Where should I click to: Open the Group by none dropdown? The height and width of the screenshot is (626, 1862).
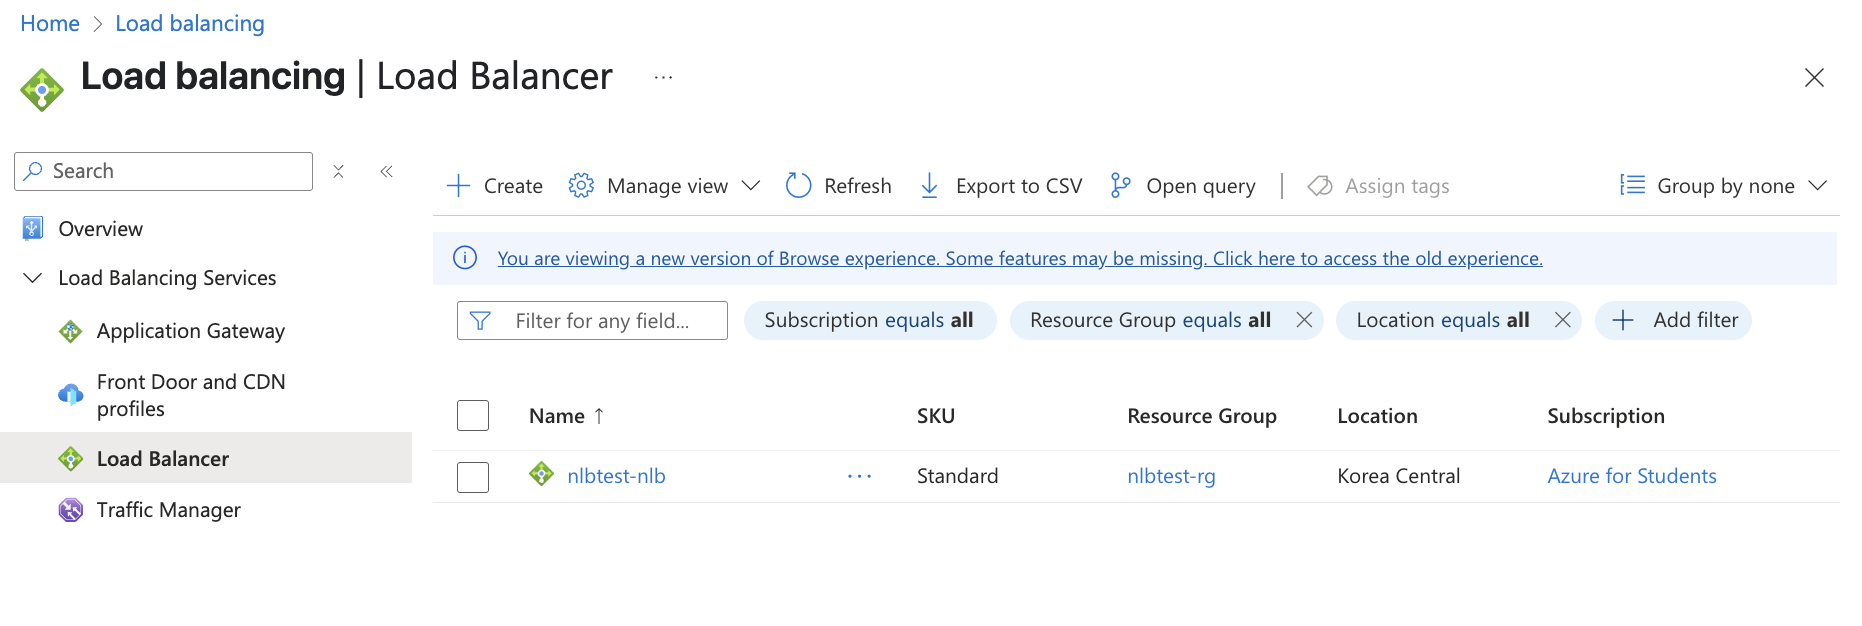point(1724,186)
